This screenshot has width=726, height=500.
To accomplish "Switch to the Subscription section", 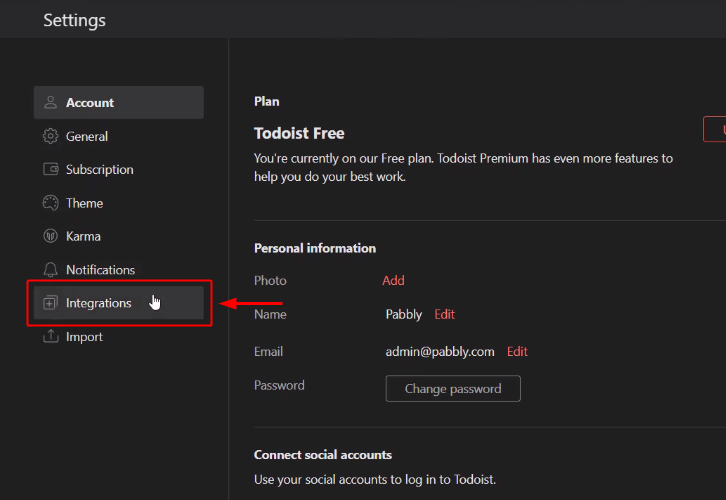I will [x=119, y=169].
